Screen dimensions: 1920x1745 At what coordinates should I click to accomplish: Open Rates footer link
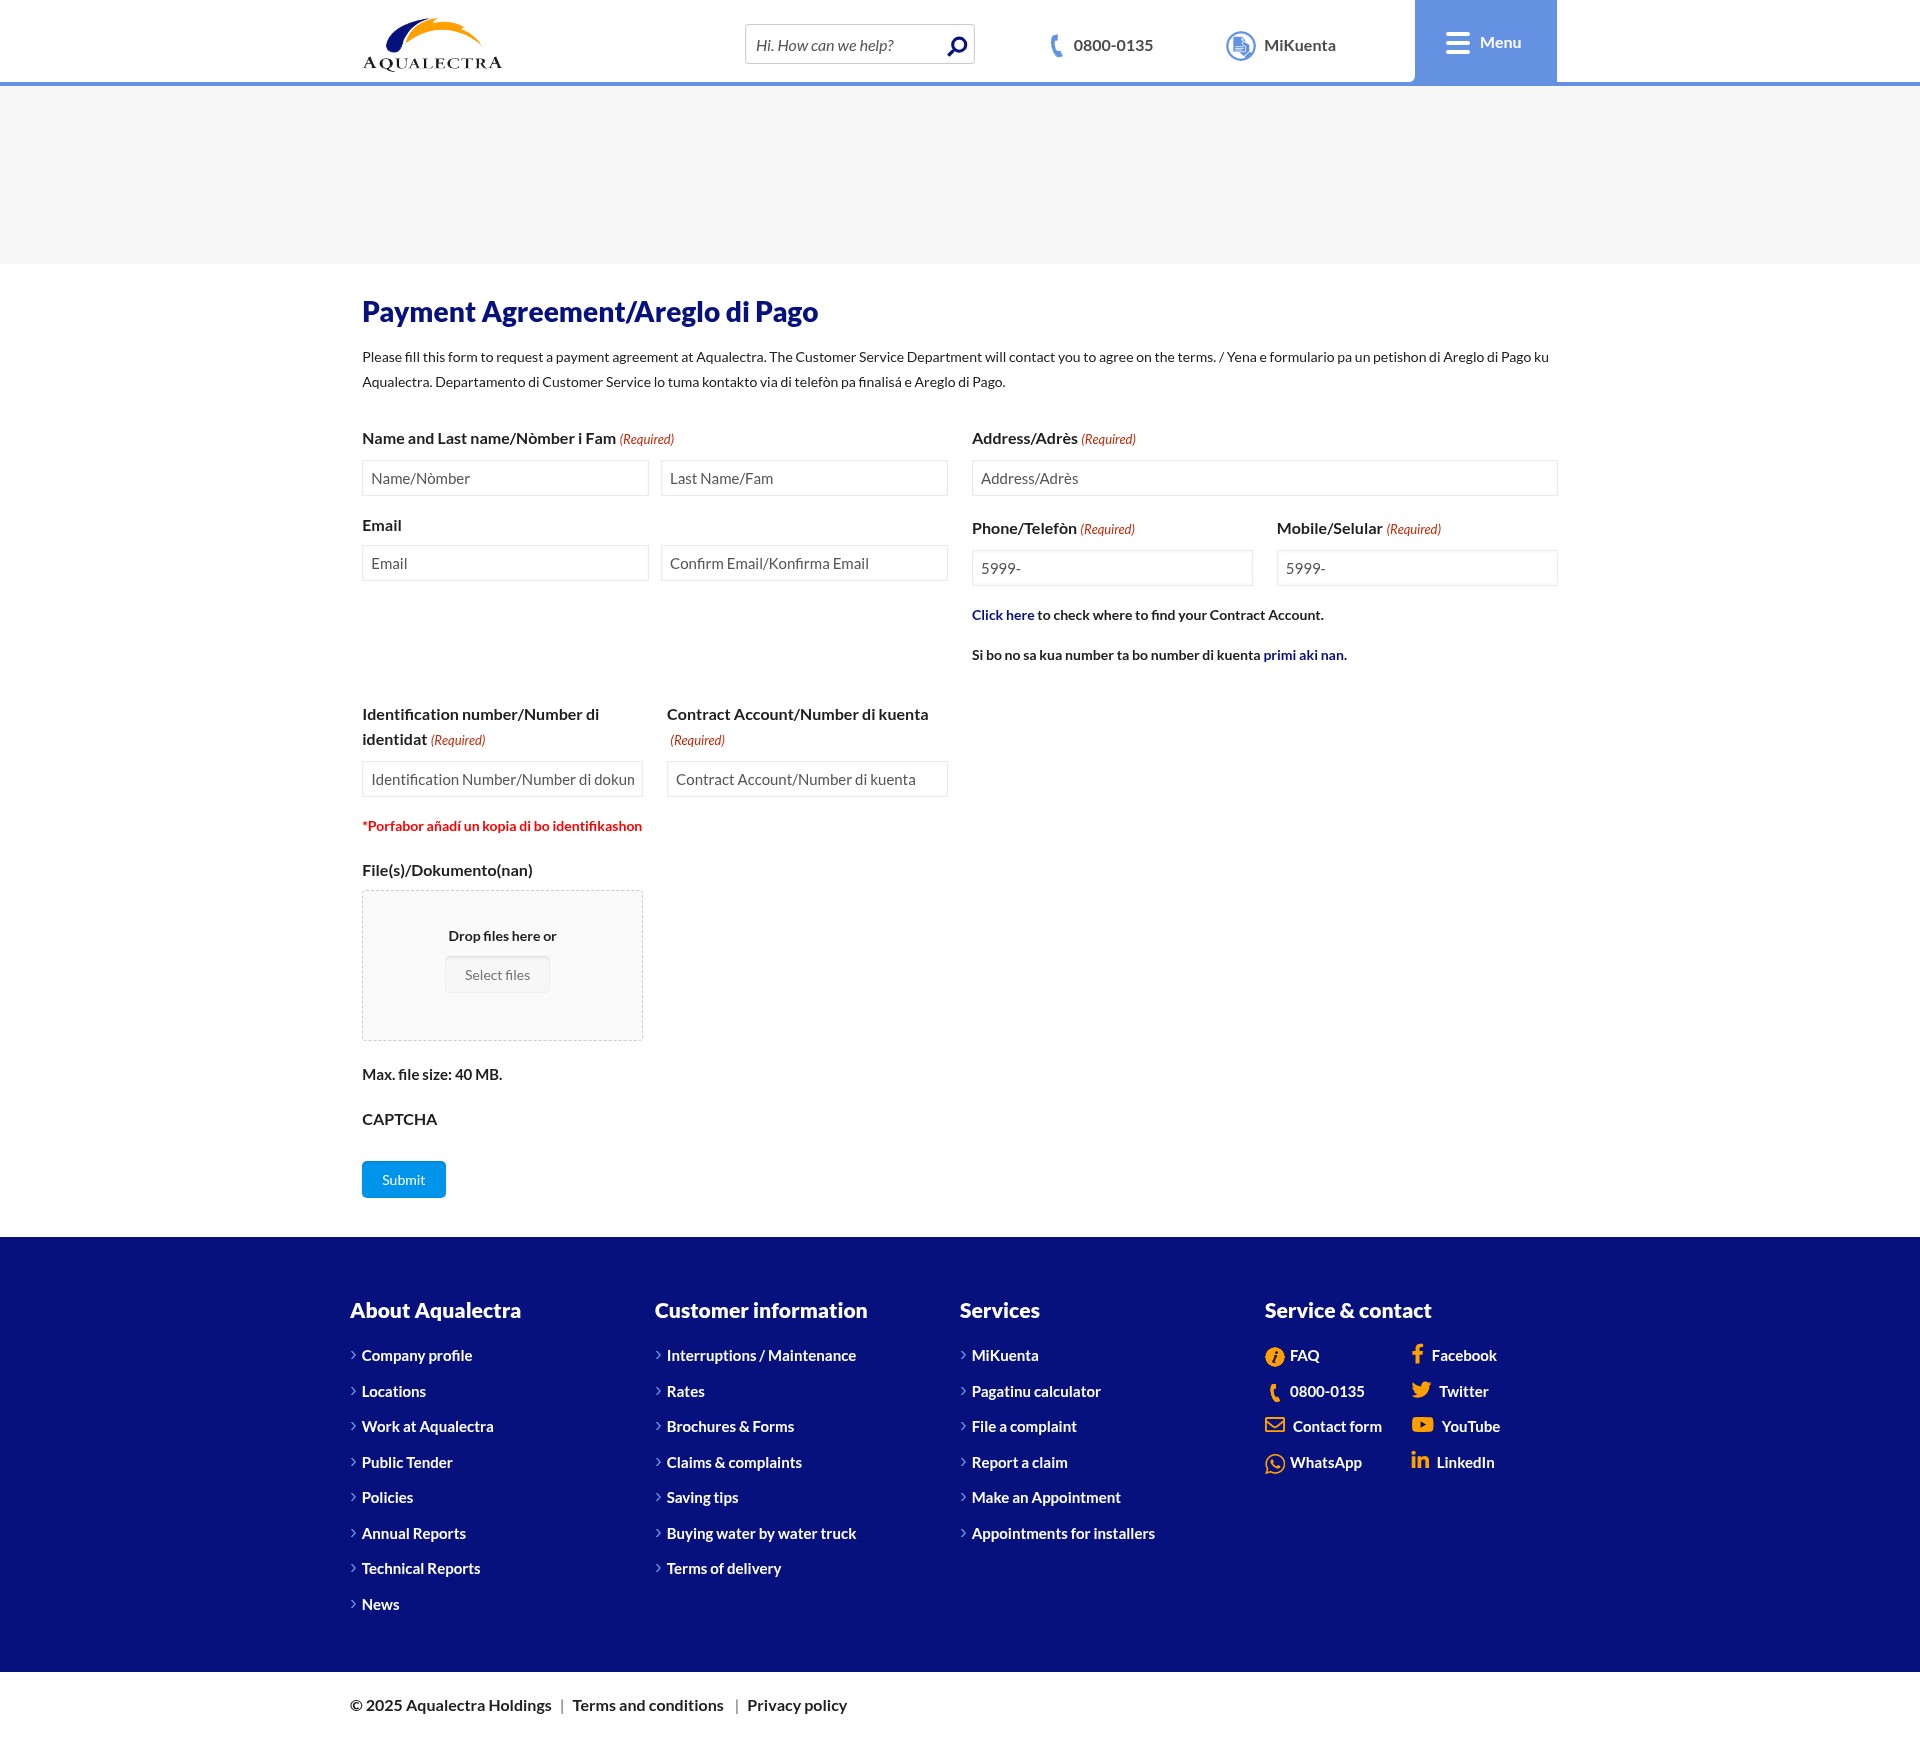(686, 1392)
